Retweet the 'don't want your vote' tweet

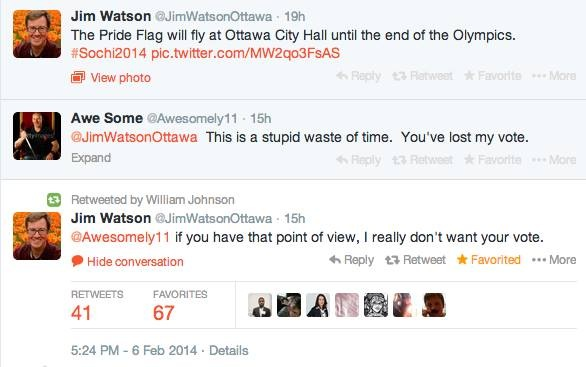tap(415, 260)
